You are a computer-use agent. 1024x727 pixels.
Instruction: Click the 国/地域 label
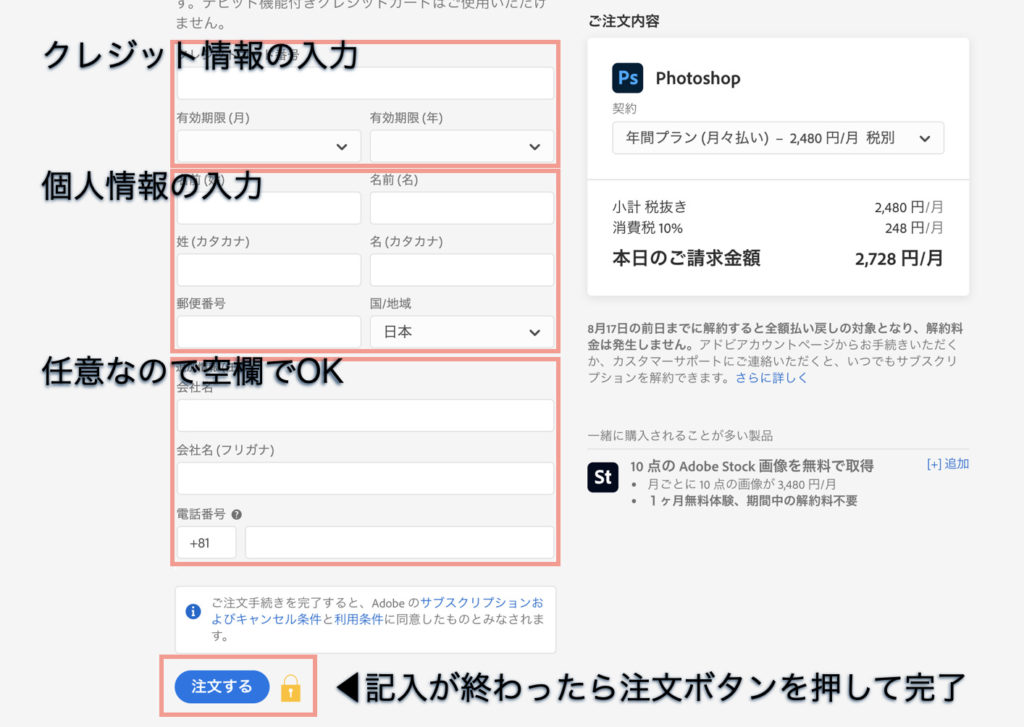pos(391,304)
